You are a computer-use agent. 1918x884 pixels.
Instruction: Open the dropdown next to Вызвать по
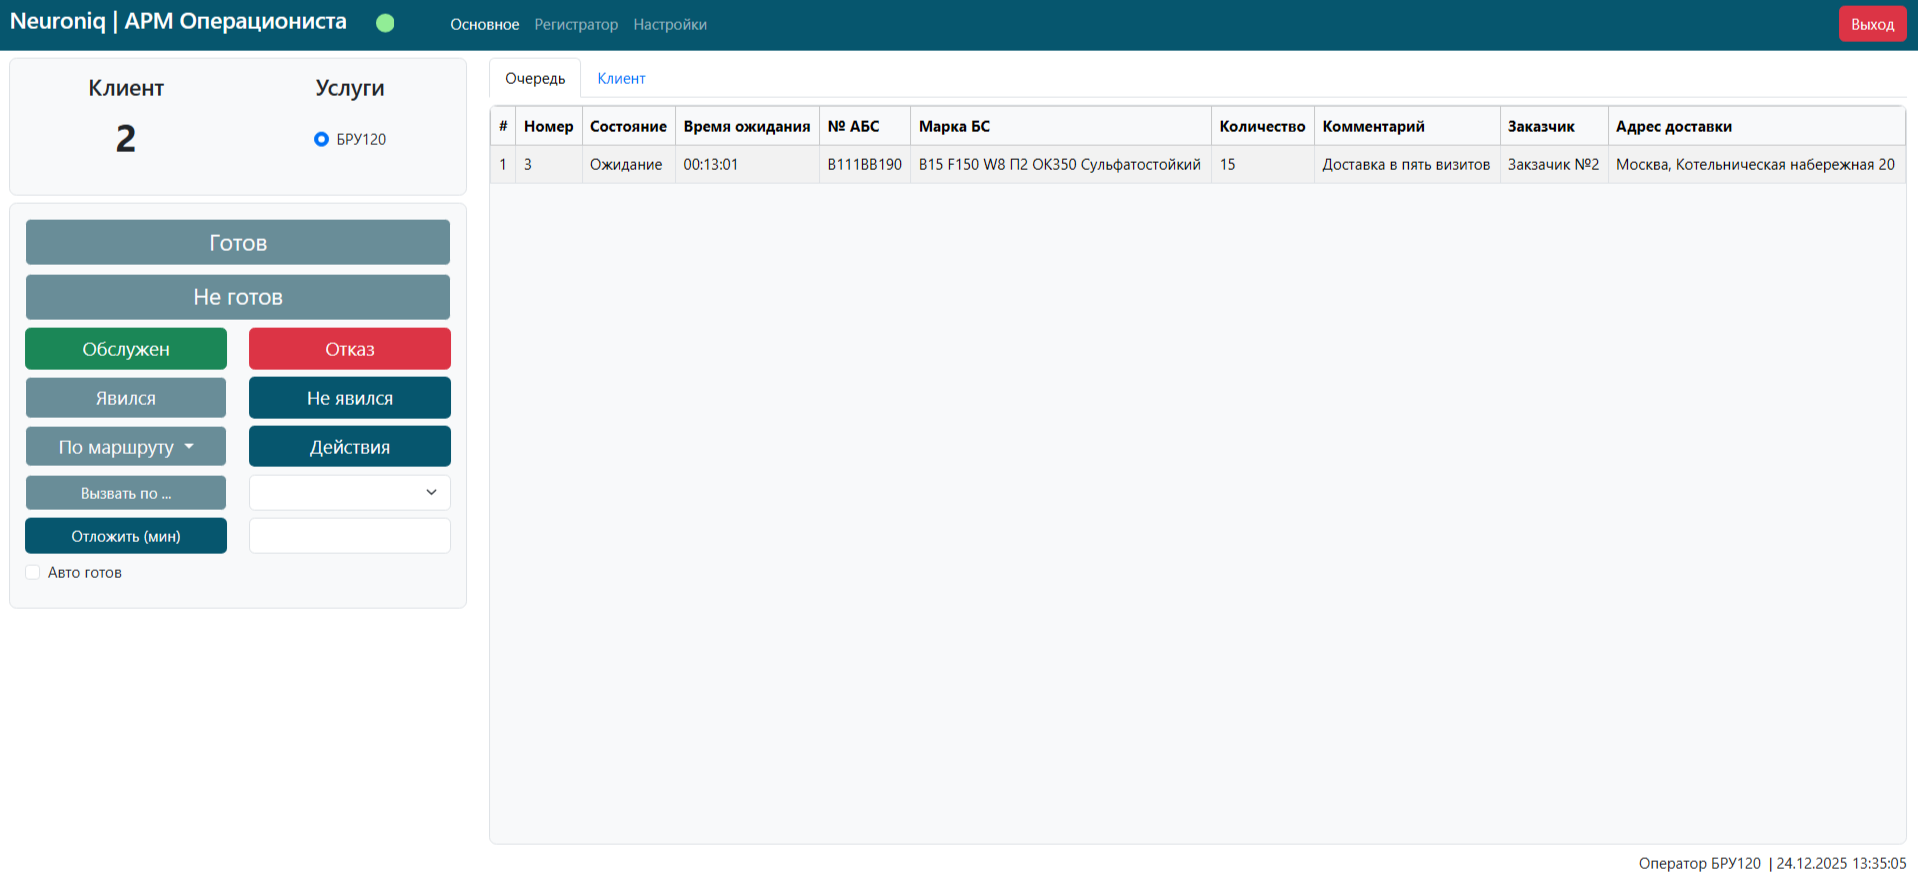coord(349,493)
